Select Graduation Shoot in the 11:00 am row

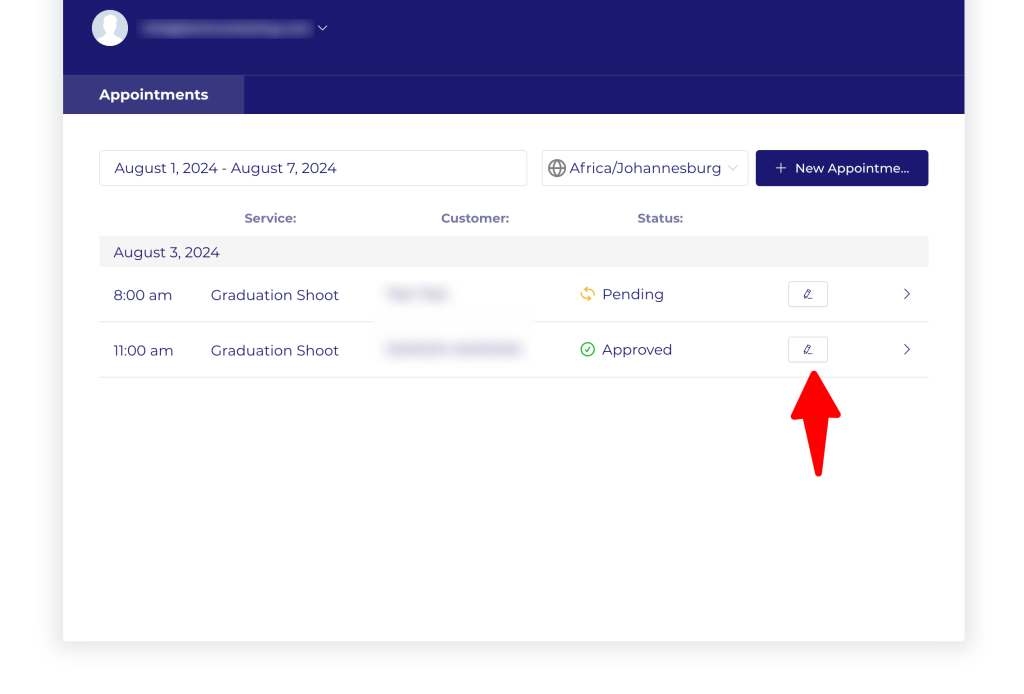tap(274, 351)
